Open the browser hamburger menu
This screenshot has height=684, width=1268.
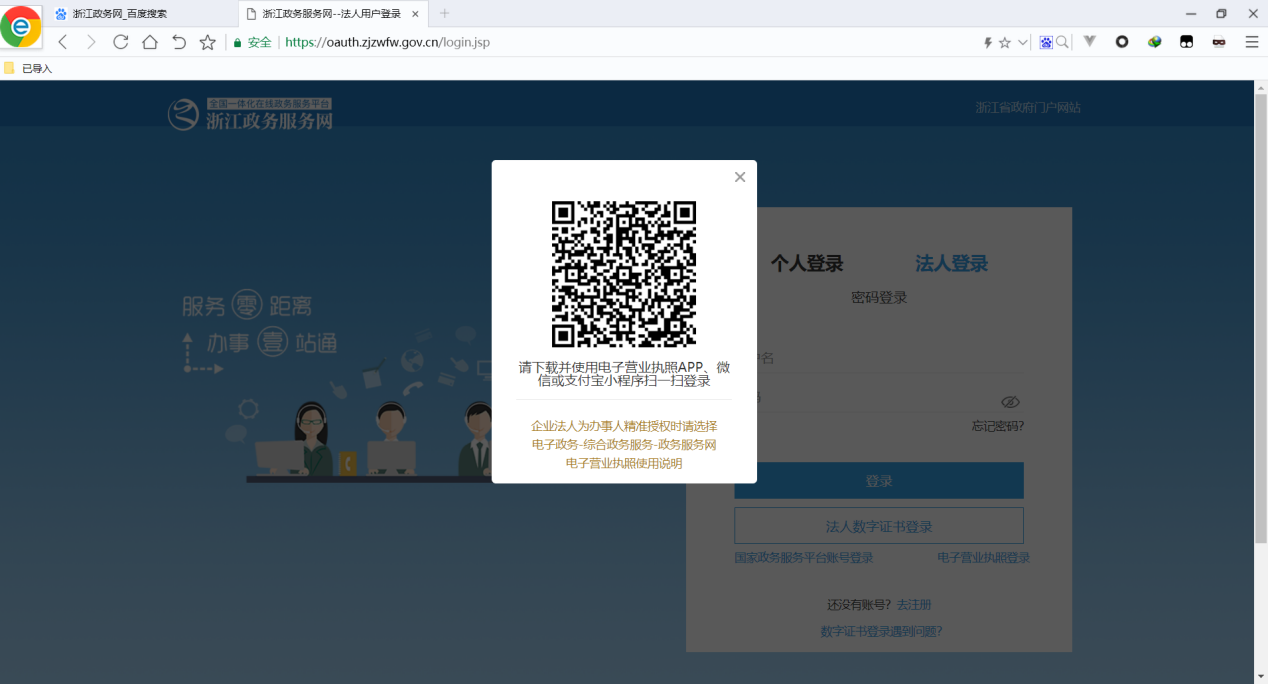1251,42
